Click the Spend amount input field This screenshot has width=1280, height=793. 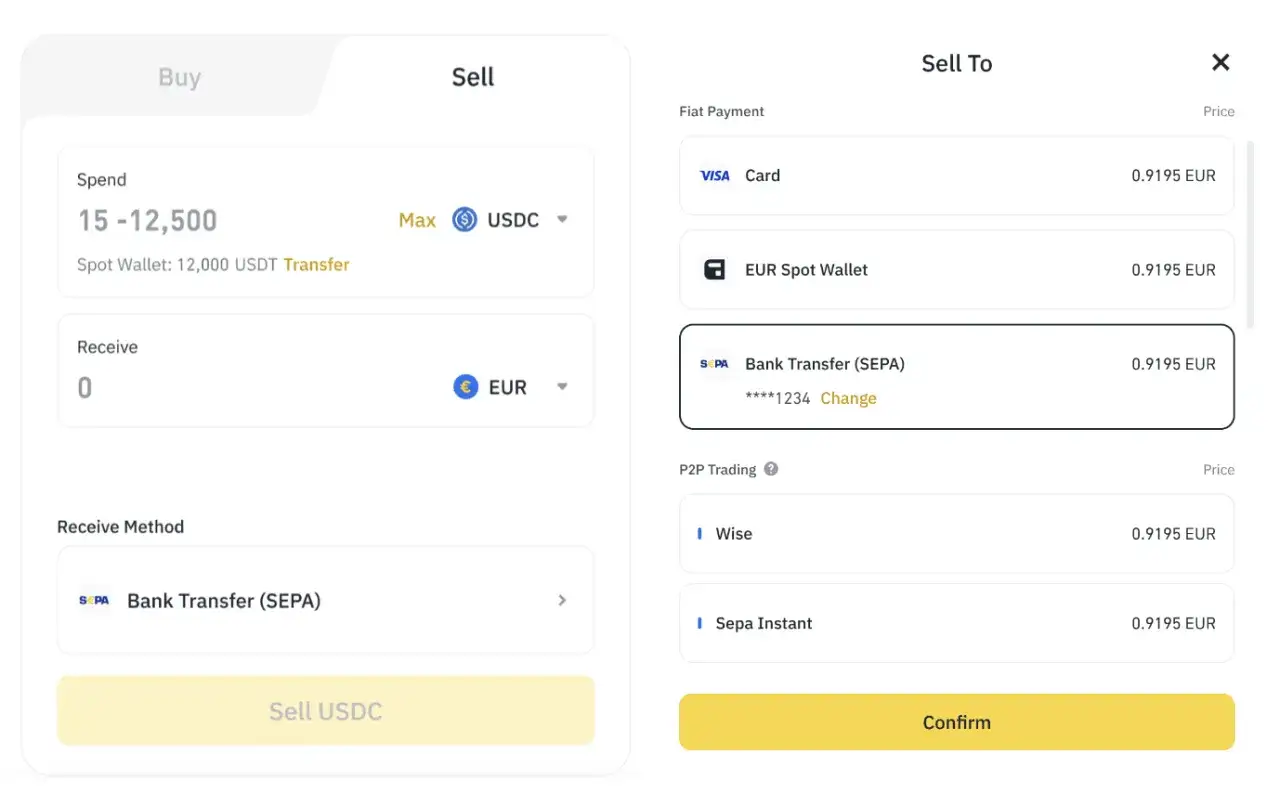[230, 220]
